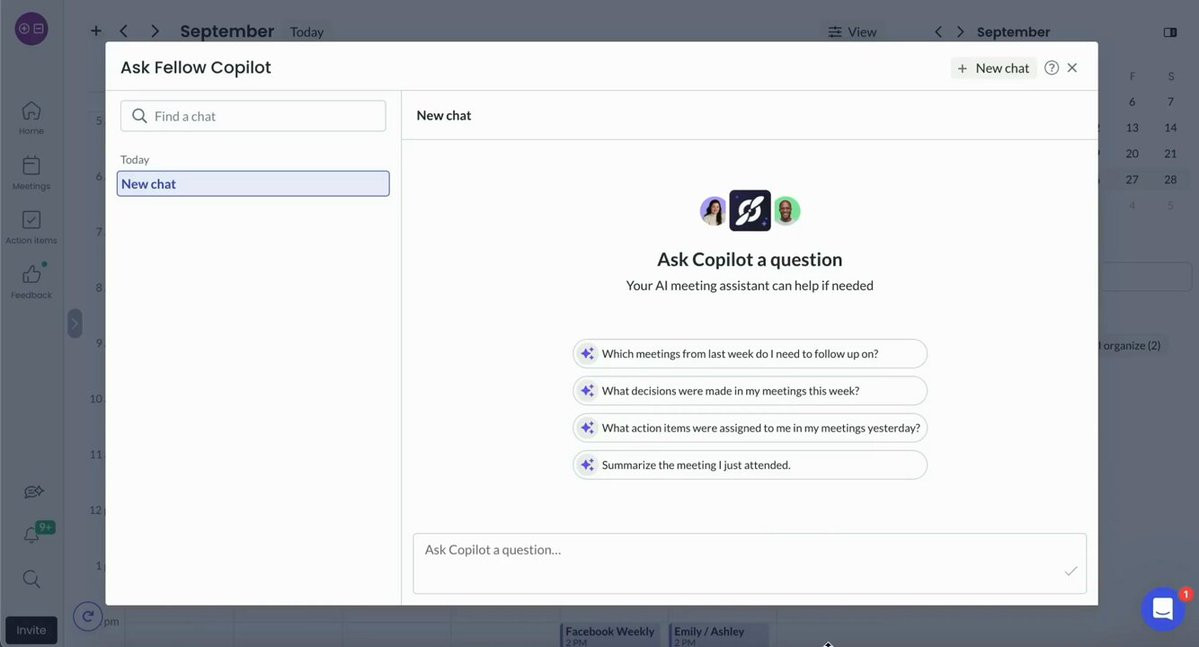Submit the question with the checkmark icon

point(1071,571)
